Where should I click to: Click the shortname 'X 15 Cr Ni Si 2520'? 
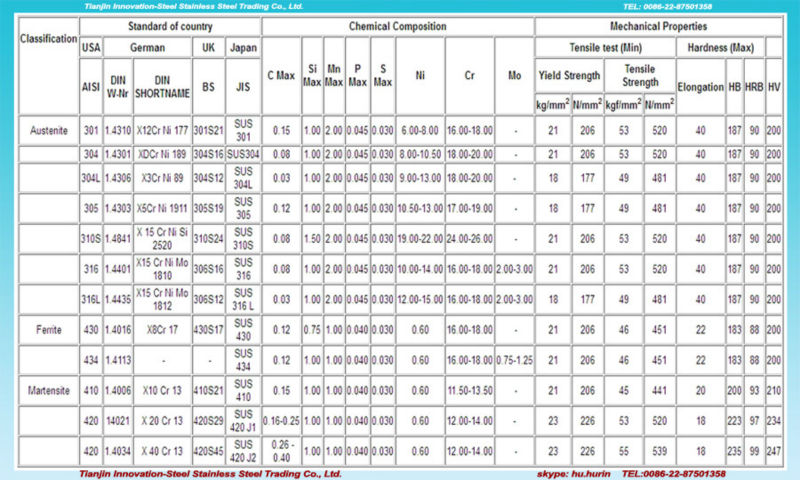(x=162, y=239)
